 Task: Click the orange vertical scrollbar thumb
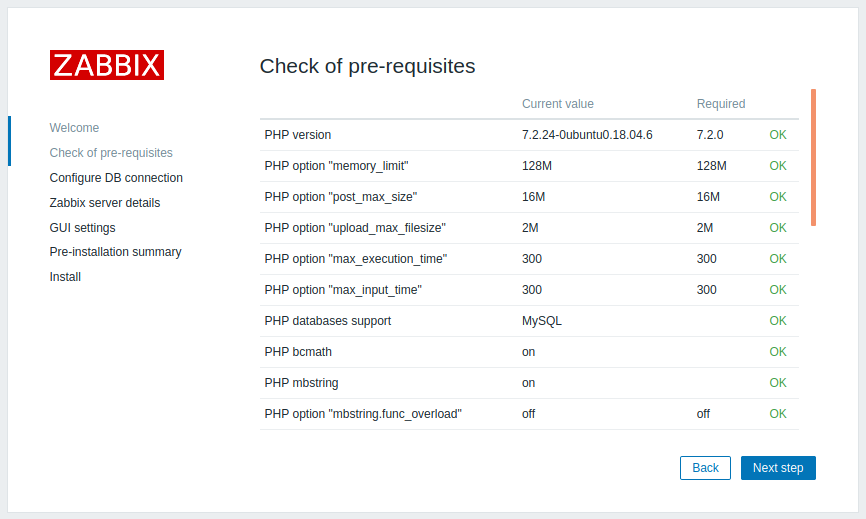point(813,157)
